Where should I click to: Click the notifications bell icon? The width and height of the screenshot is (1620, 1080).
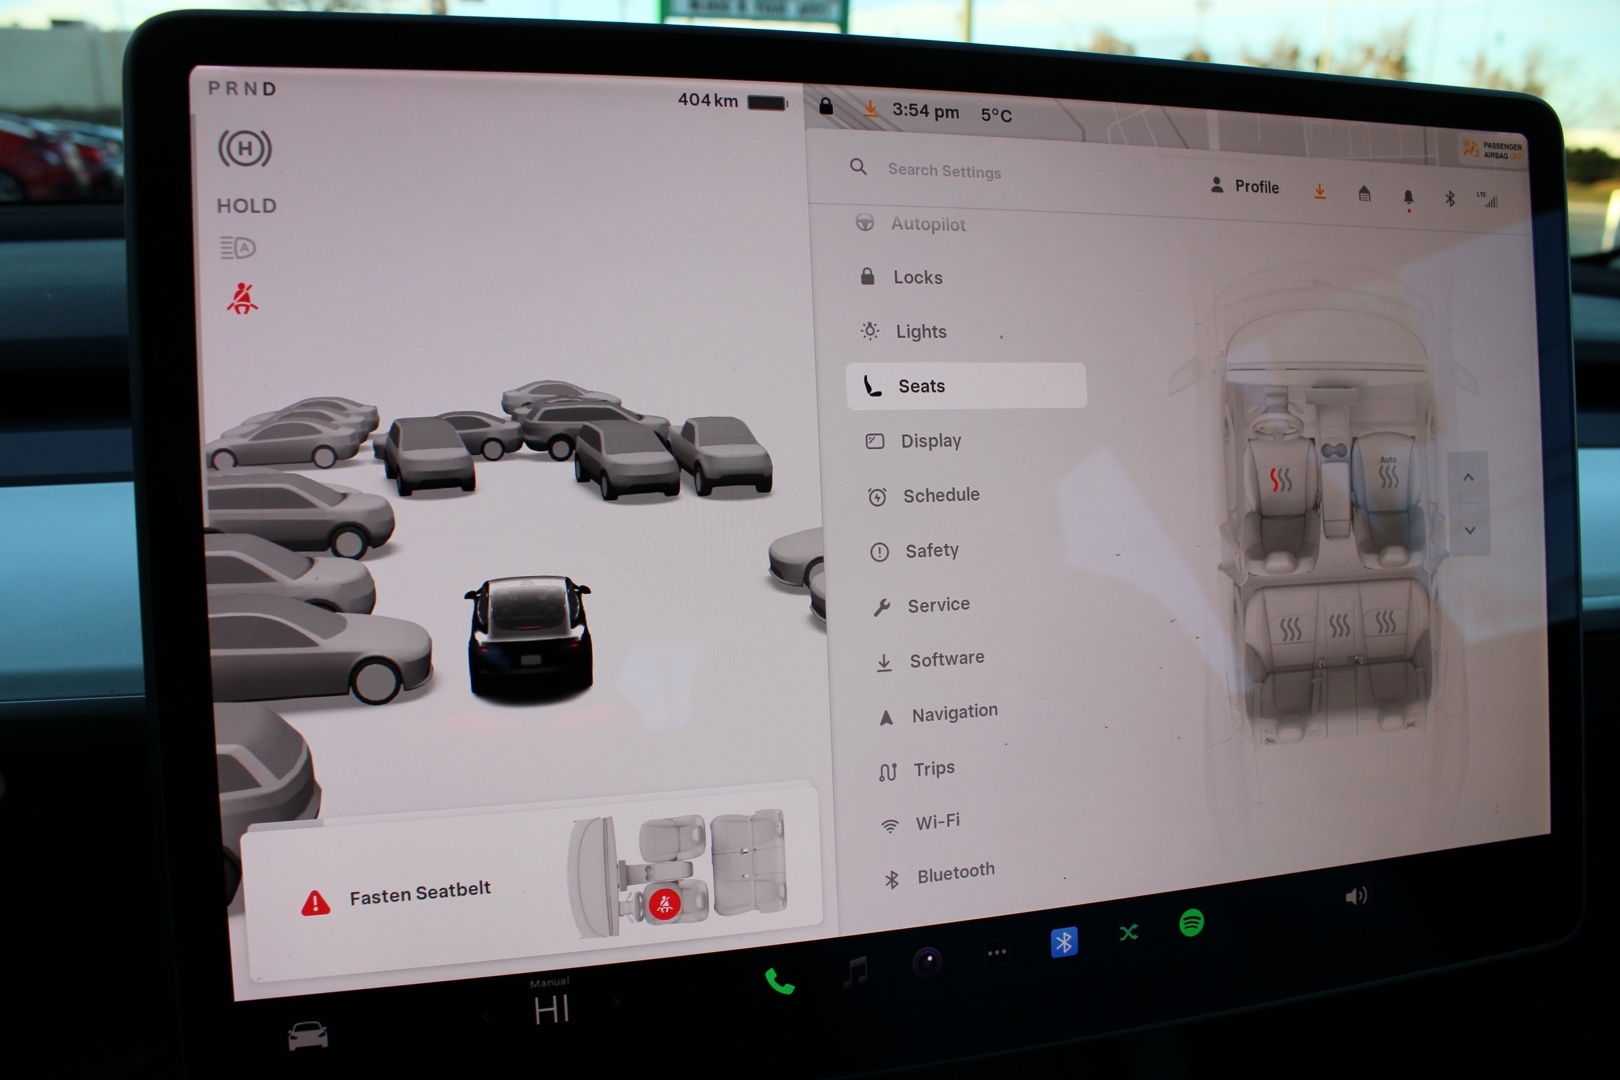pyautogui.click(x=1408, y=198)
